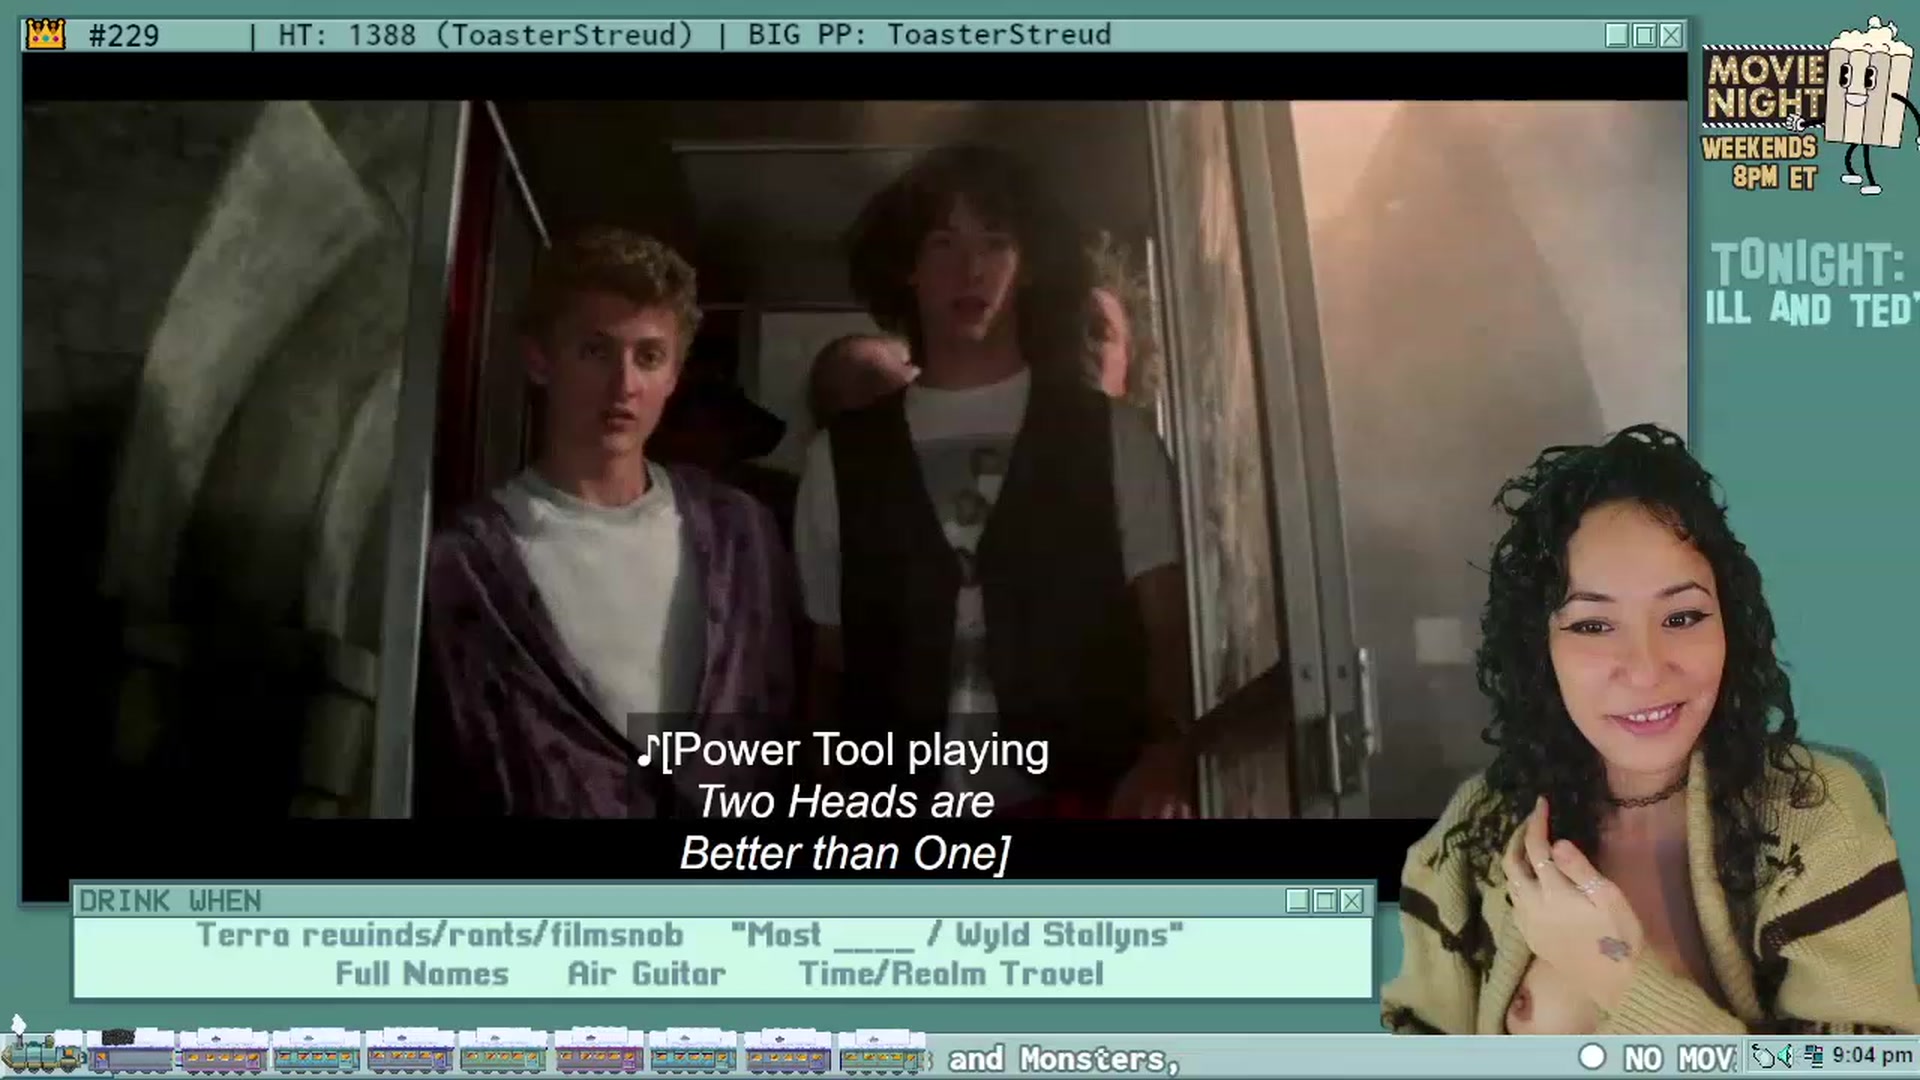Click the streamer webcam overlay
Screen dimensions: 1920x1080
(x=1650, y=730)
